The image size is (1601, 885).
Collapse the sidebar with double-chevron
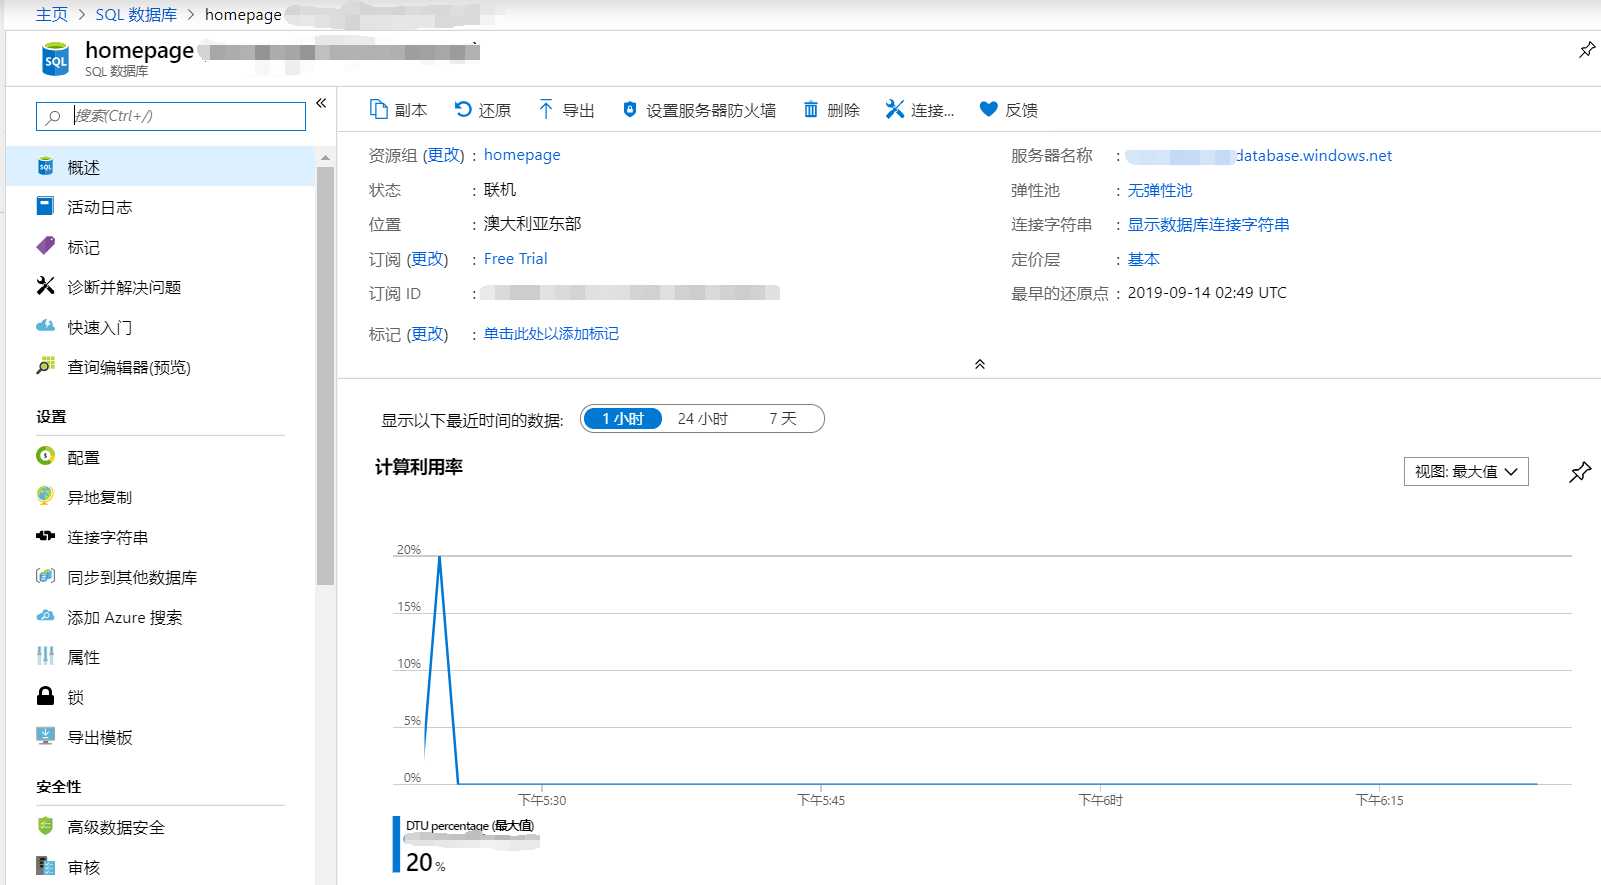(321, 103)
